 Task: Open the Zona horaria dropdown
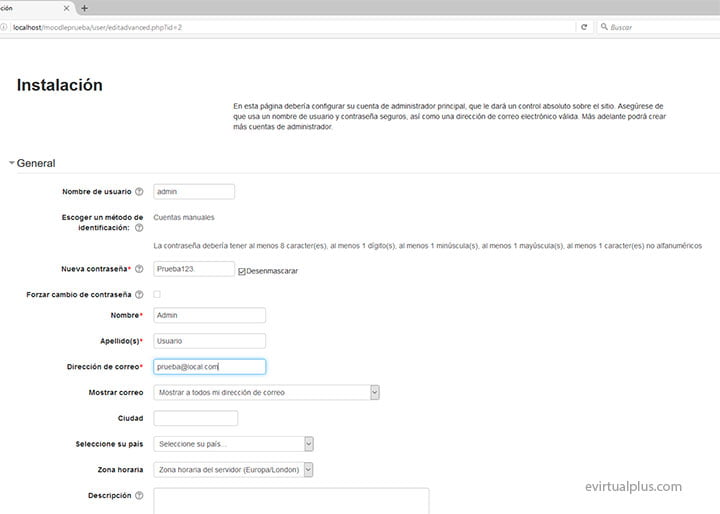tap(234, 469)
